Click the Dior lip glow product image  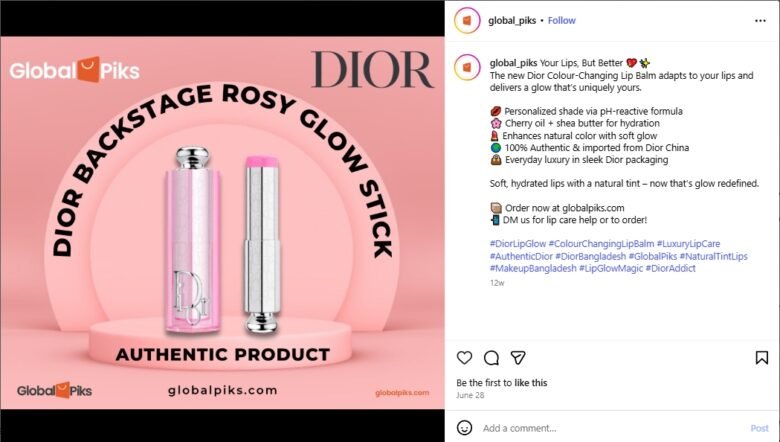(222, 222)
